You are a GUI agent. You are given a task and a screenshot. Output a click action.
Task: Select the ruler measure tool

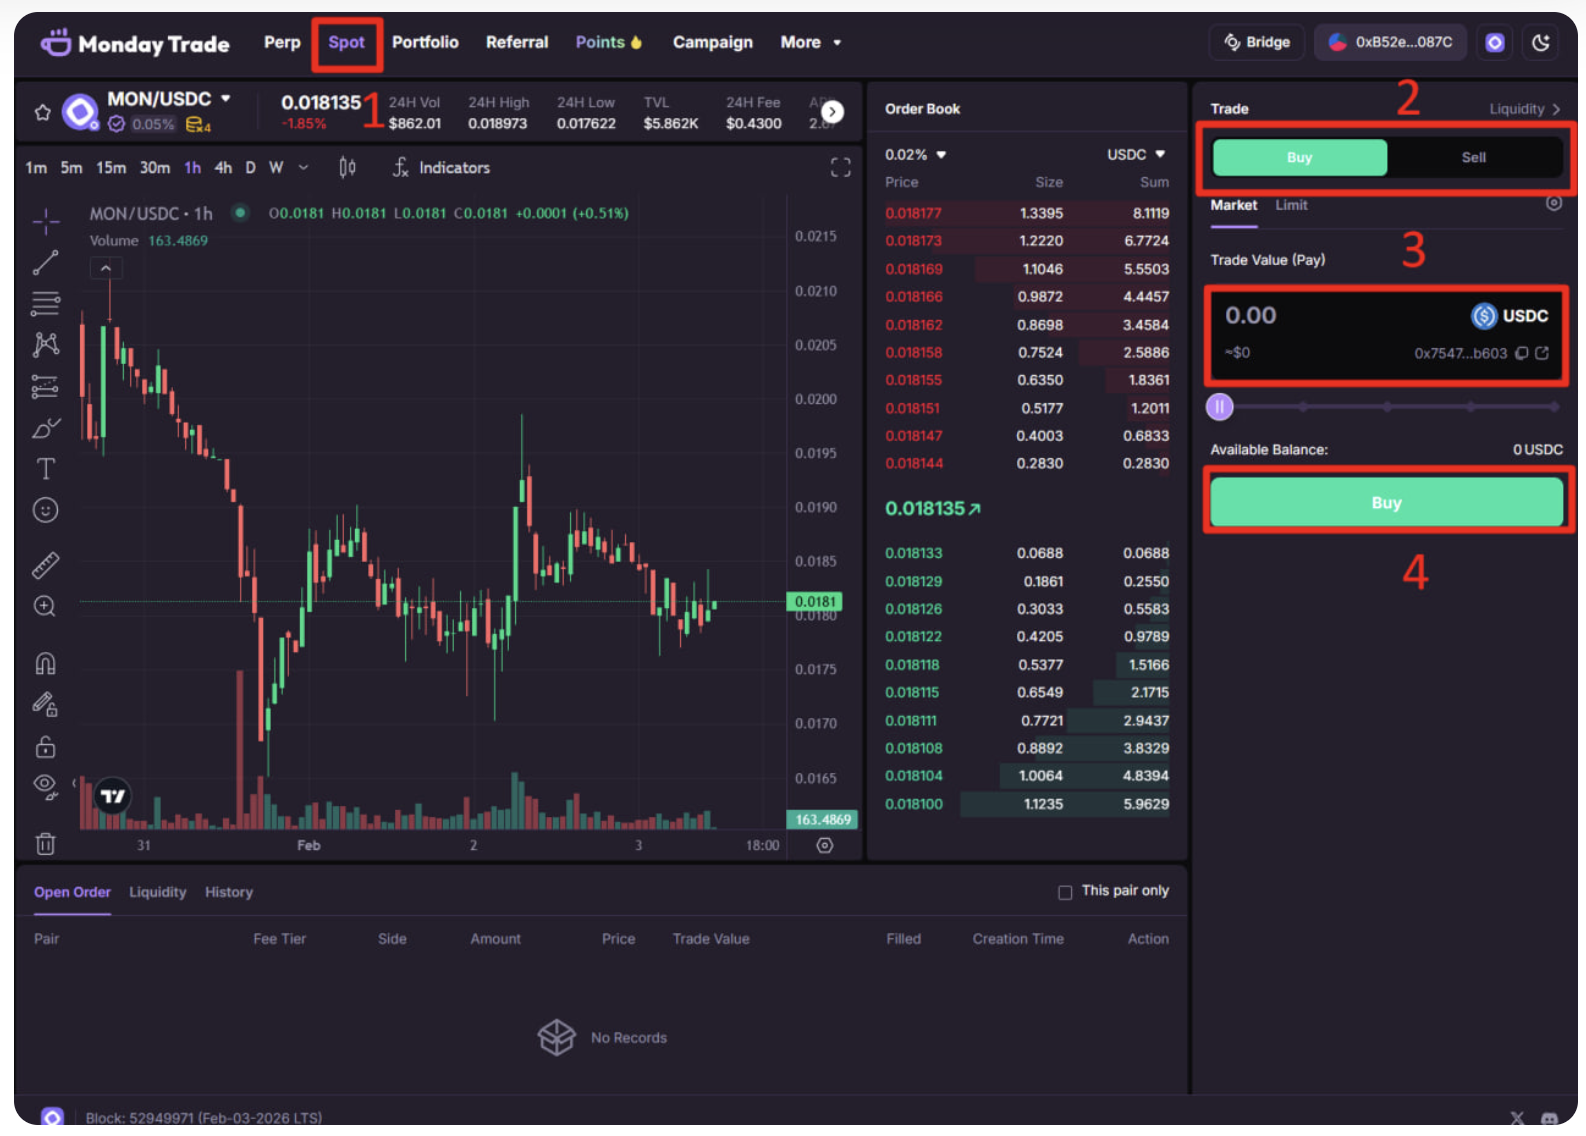[x=46, y=565]
